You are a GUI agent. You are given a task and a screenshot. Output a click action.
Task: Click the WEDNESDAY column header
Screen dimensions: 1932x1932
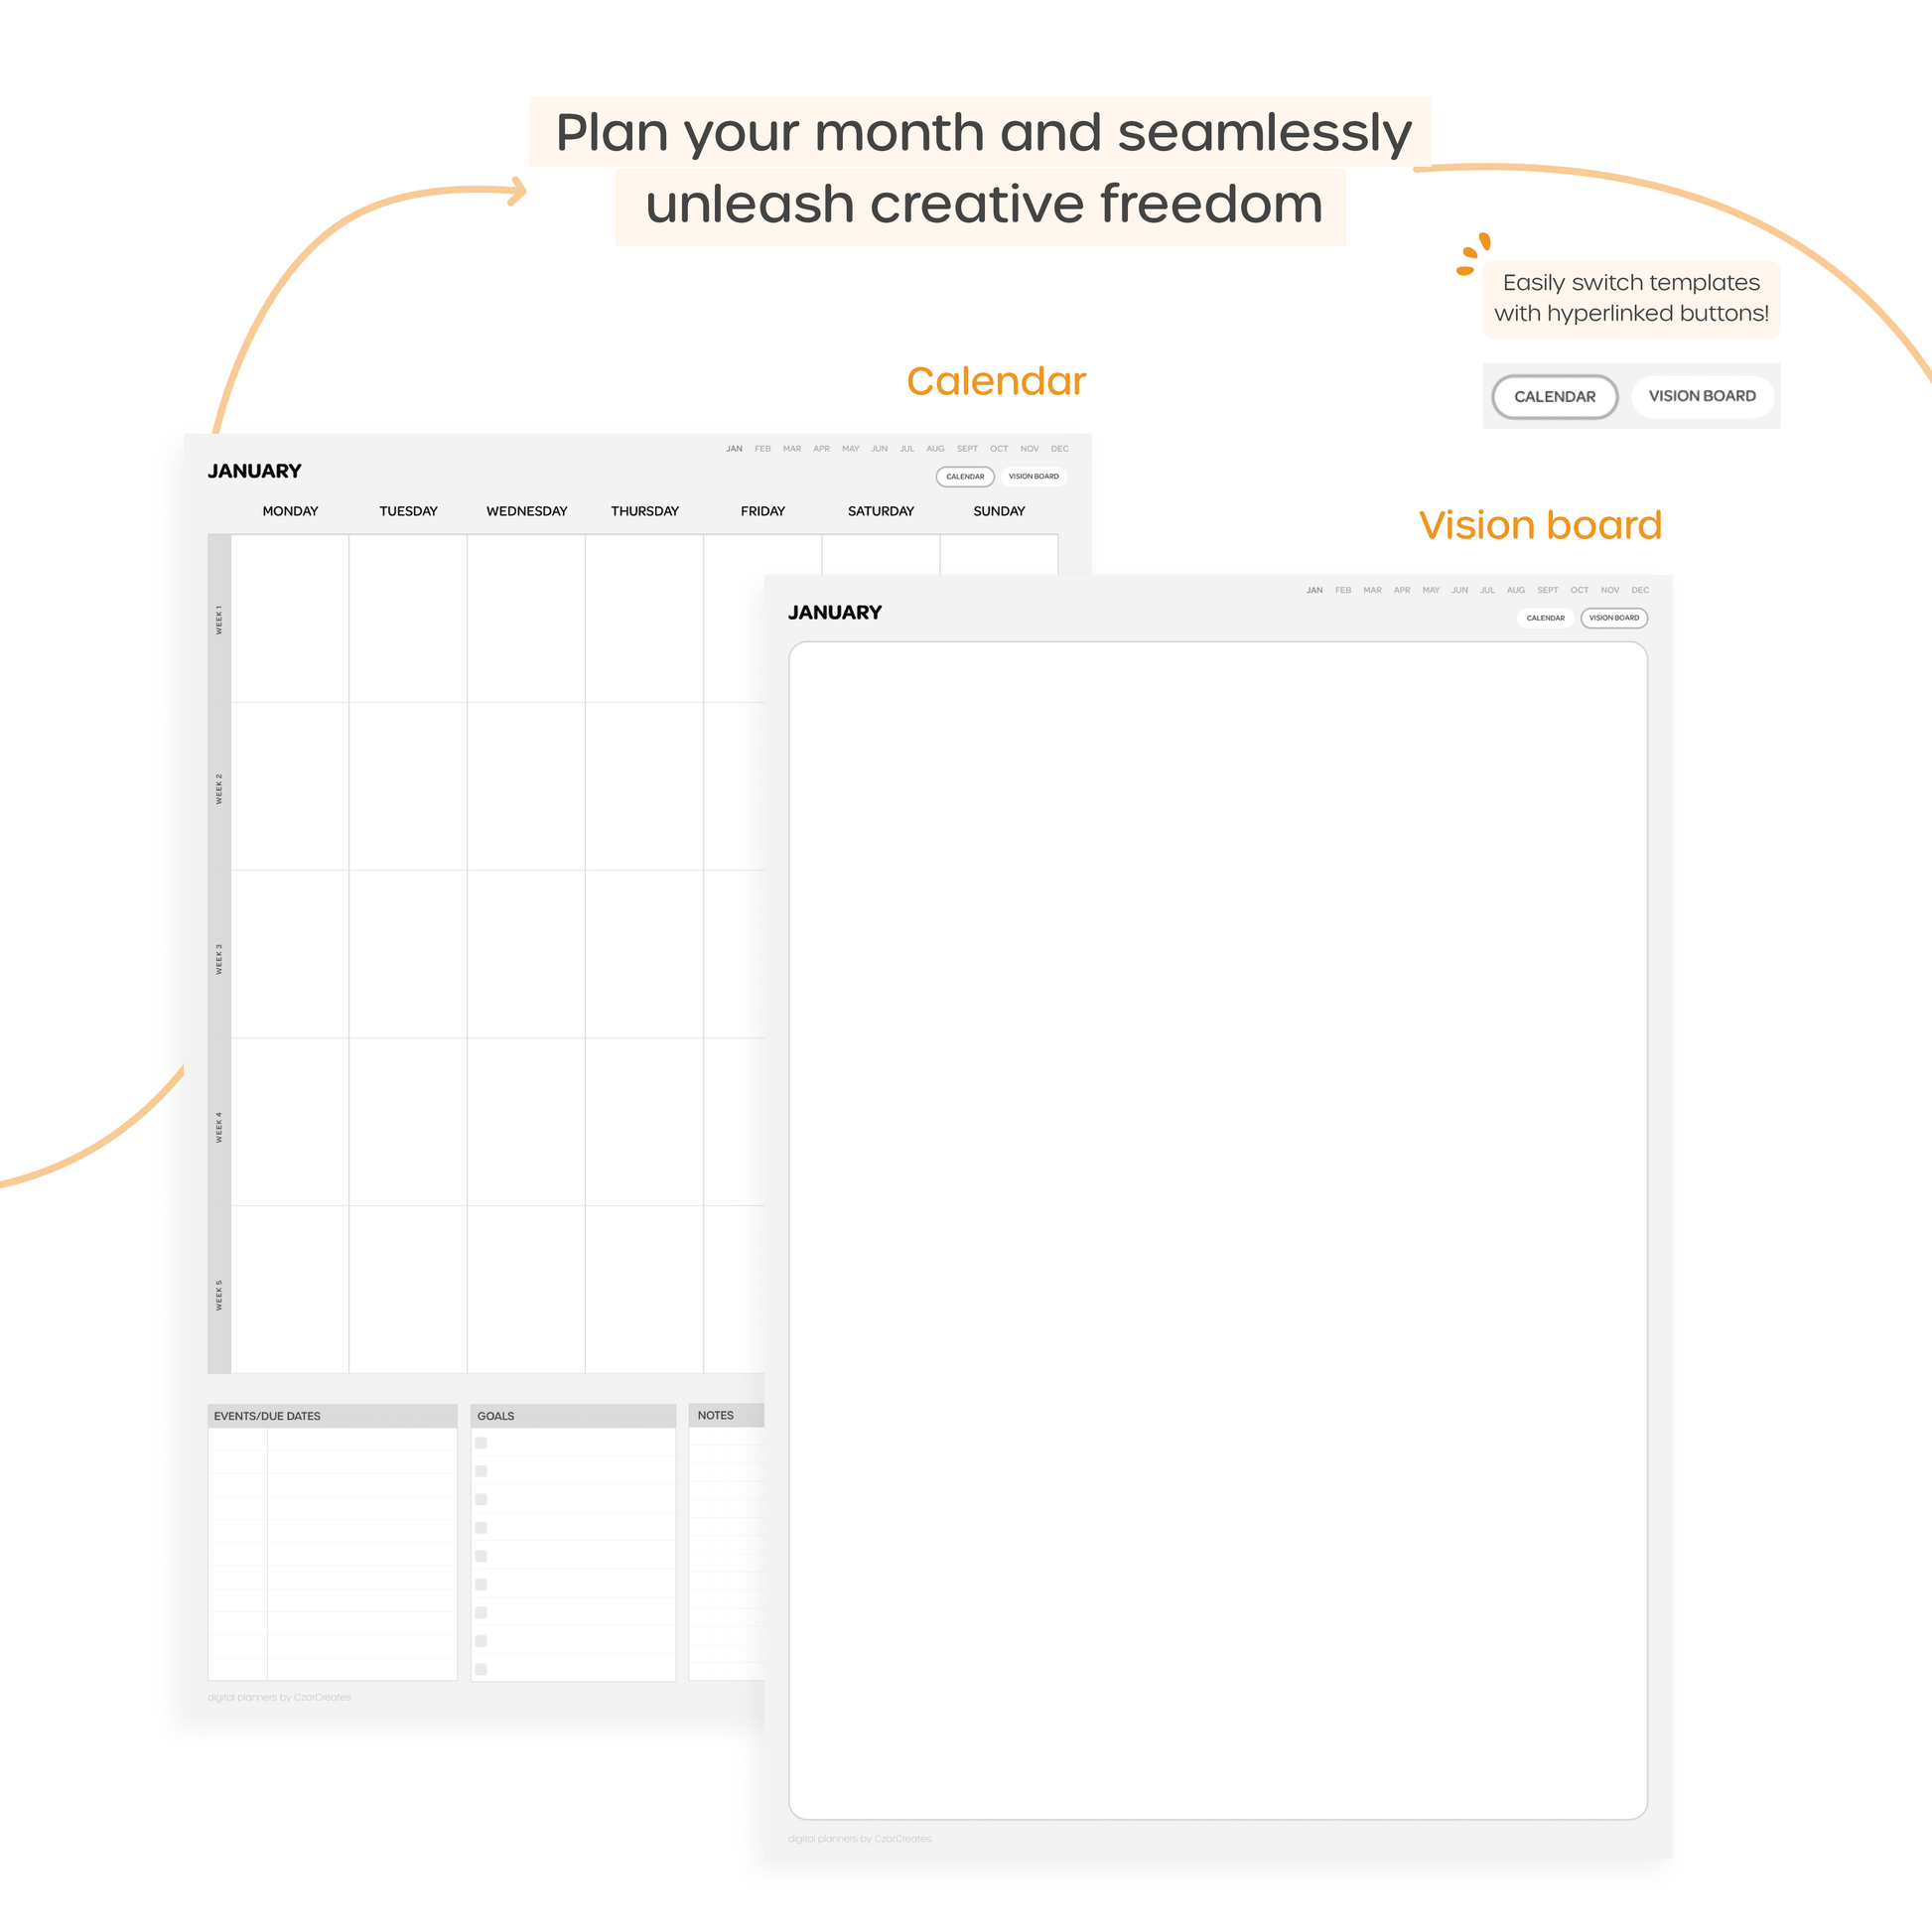click(526, 511)
